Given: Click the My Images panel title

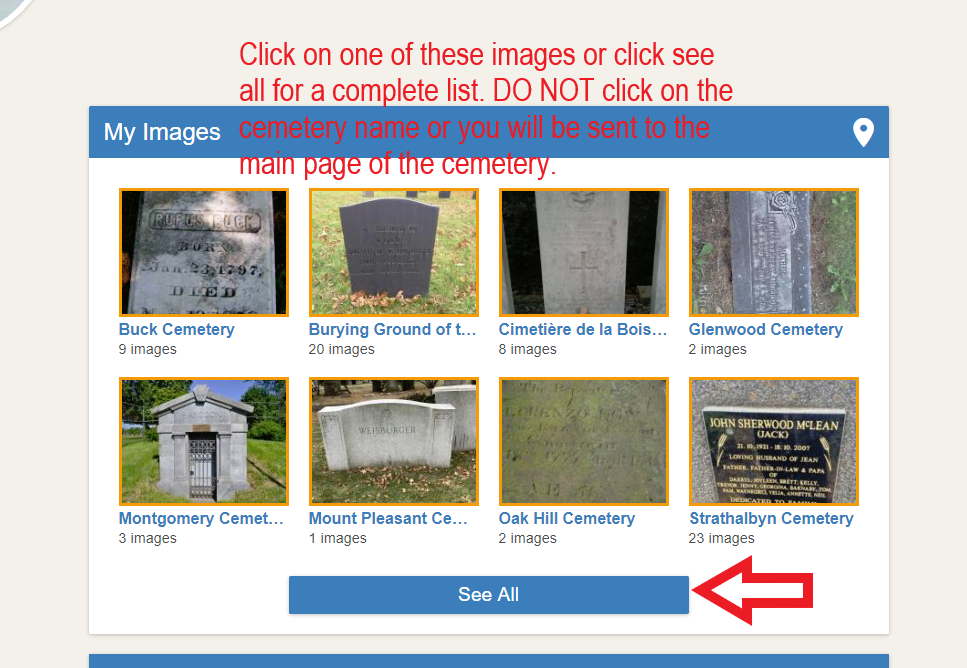Looking at the screenshot, I should 162,132.
